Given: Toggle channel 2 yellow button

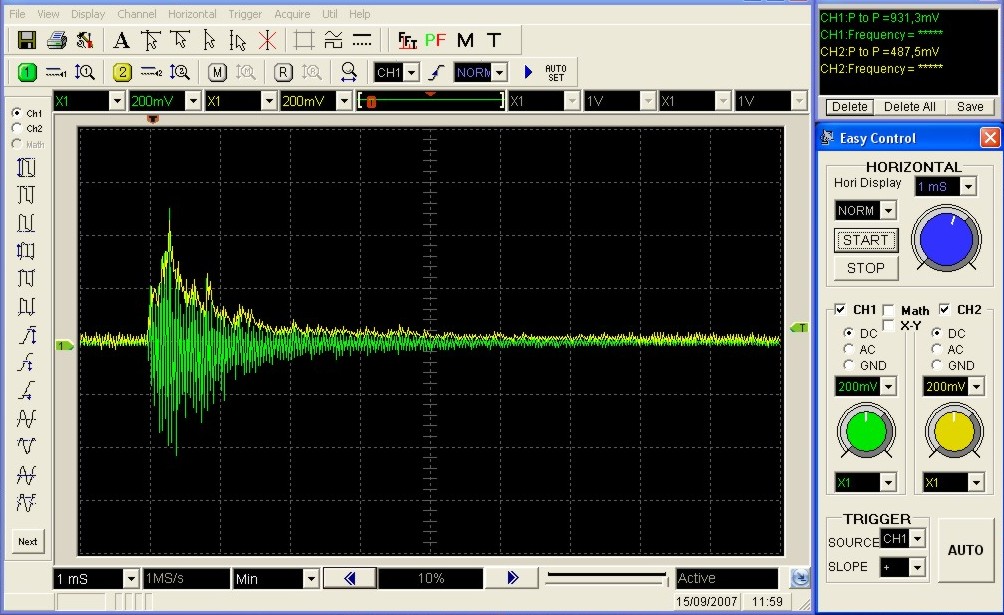Looking at the screenshot, I should pos(122,72).
